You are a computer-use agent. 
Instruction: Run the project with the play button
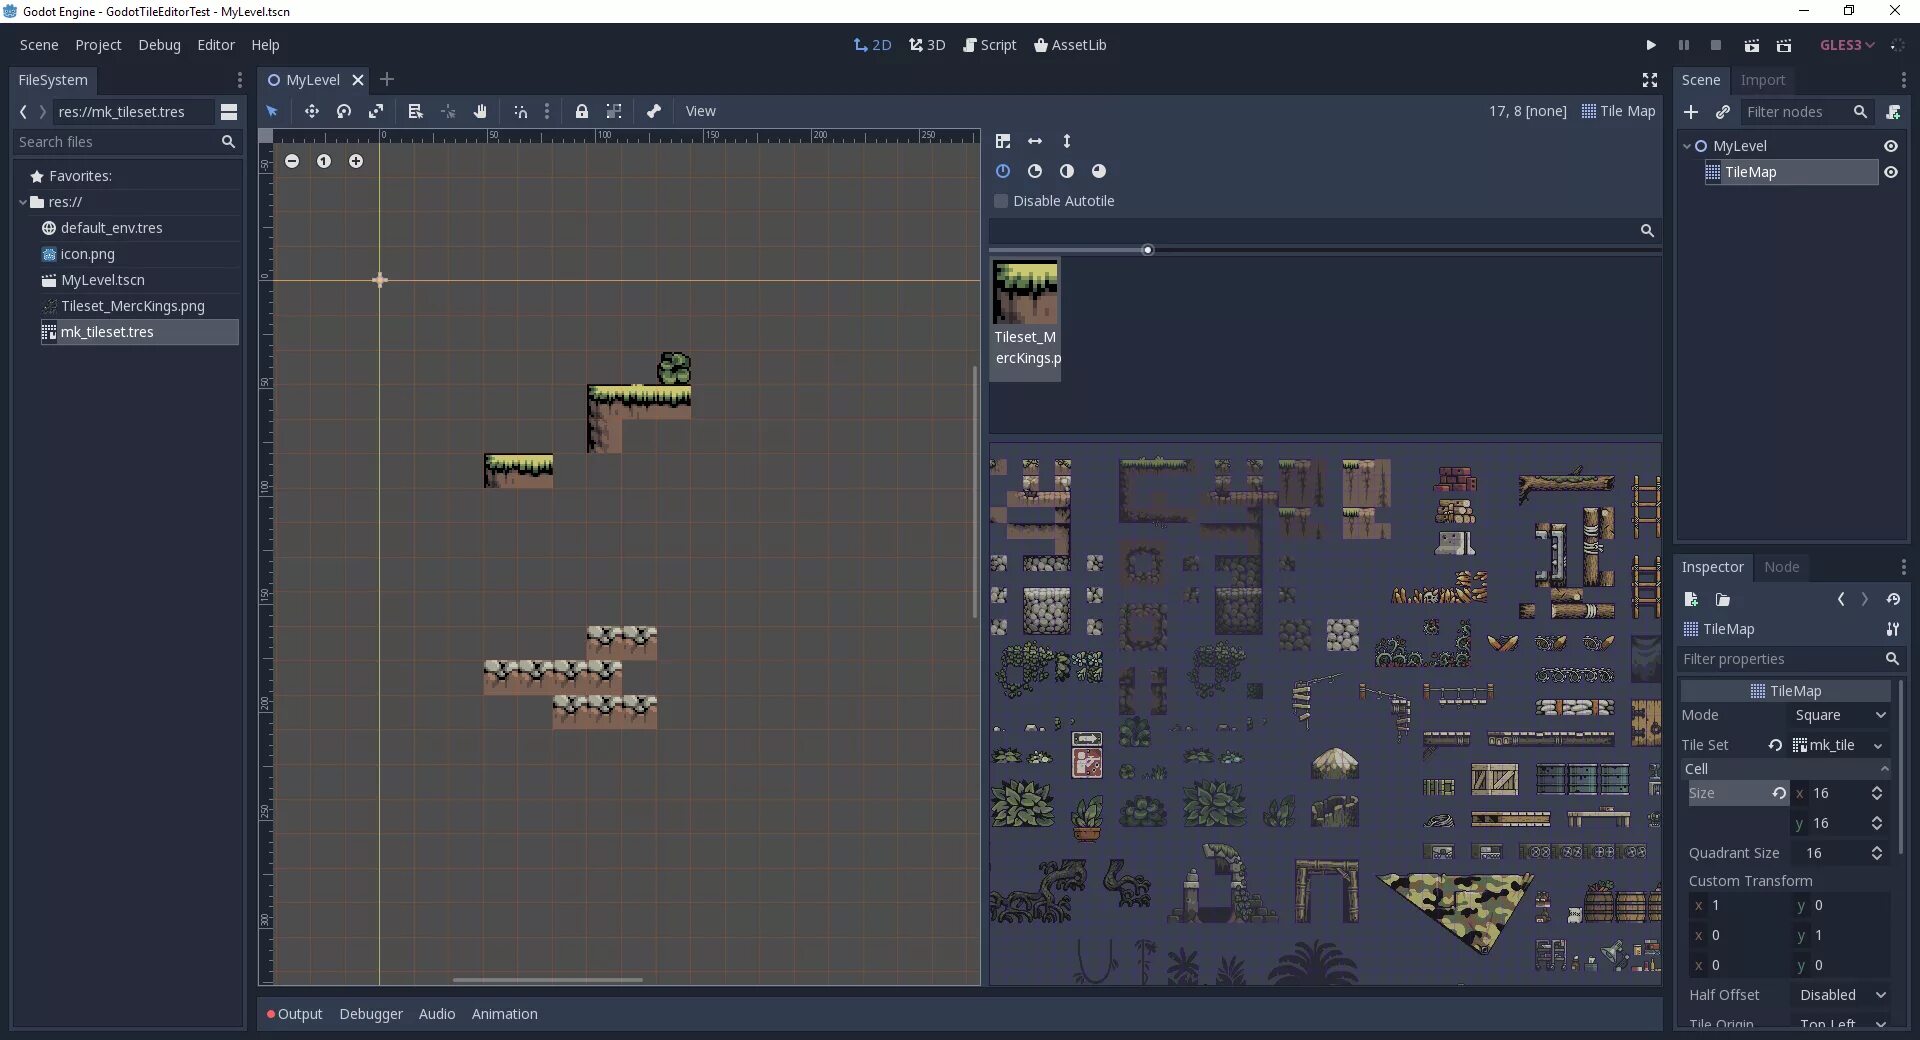click(x=1649, y=45)
